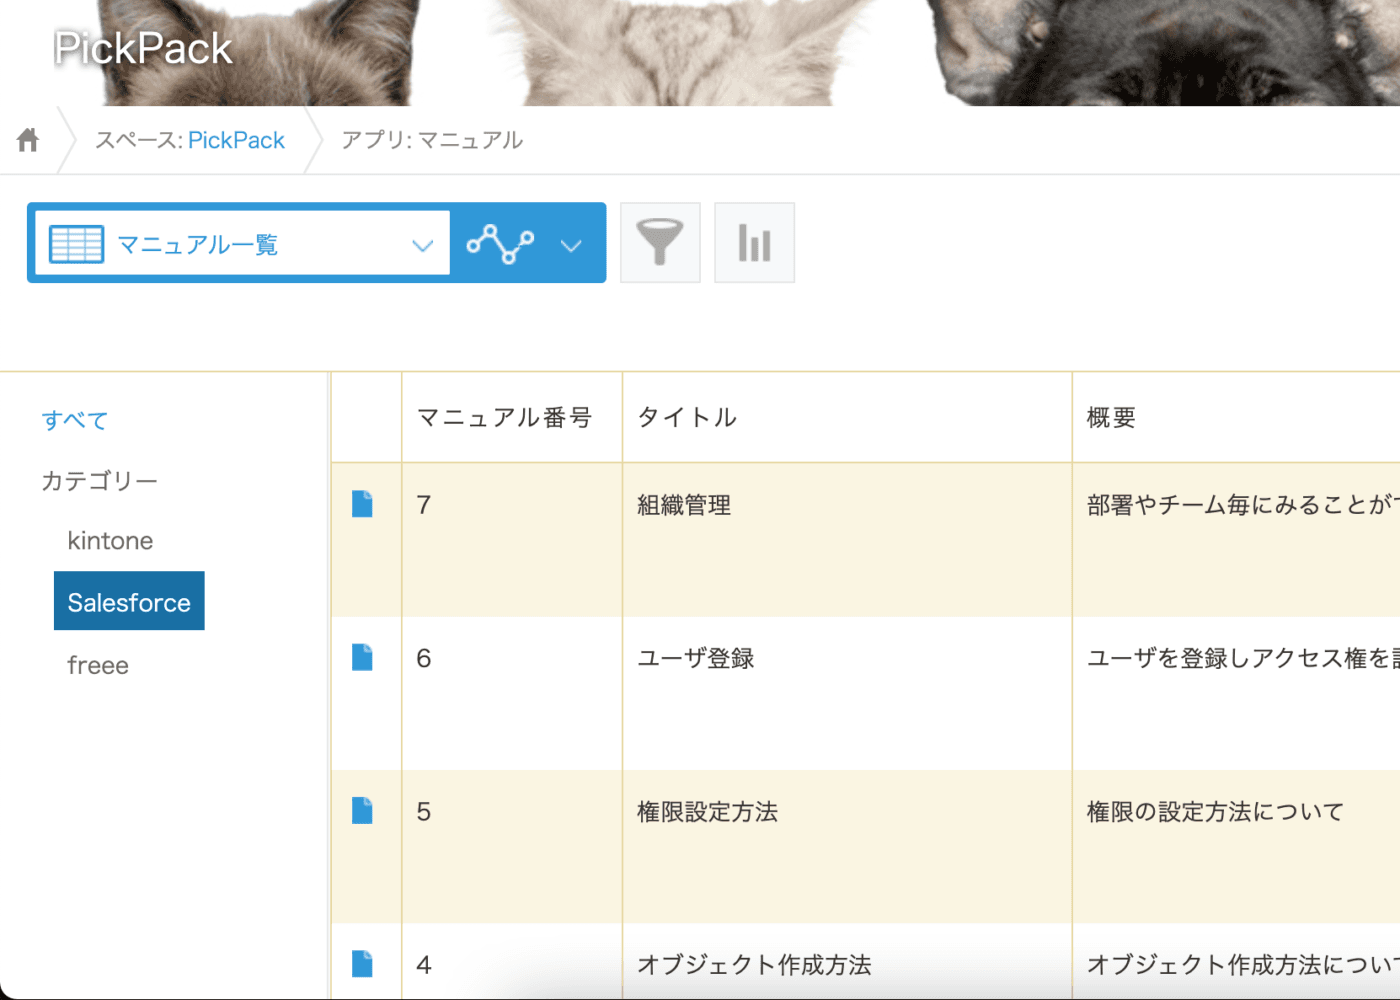Screen dimensions: 1400x1000
Task: Click the カテゴリー heading
Action: click(99, 481)
